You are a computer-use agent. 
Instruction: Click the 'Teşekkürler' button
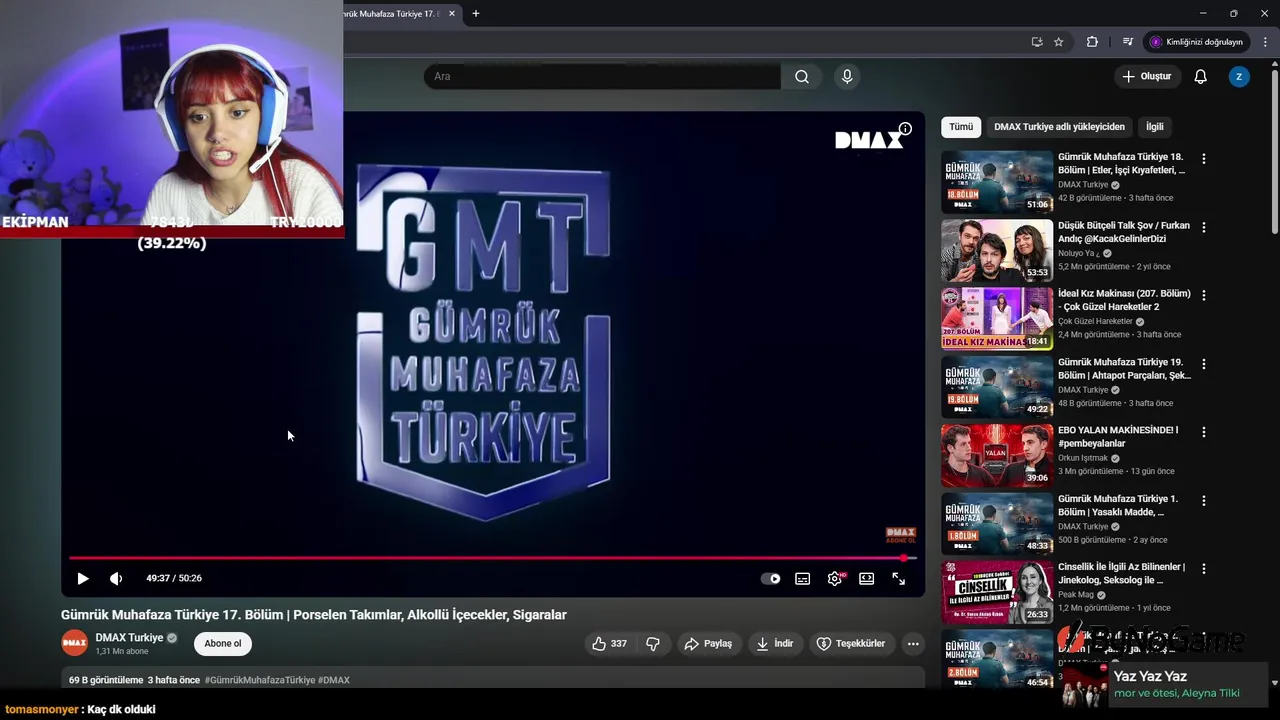click(851, 644)
